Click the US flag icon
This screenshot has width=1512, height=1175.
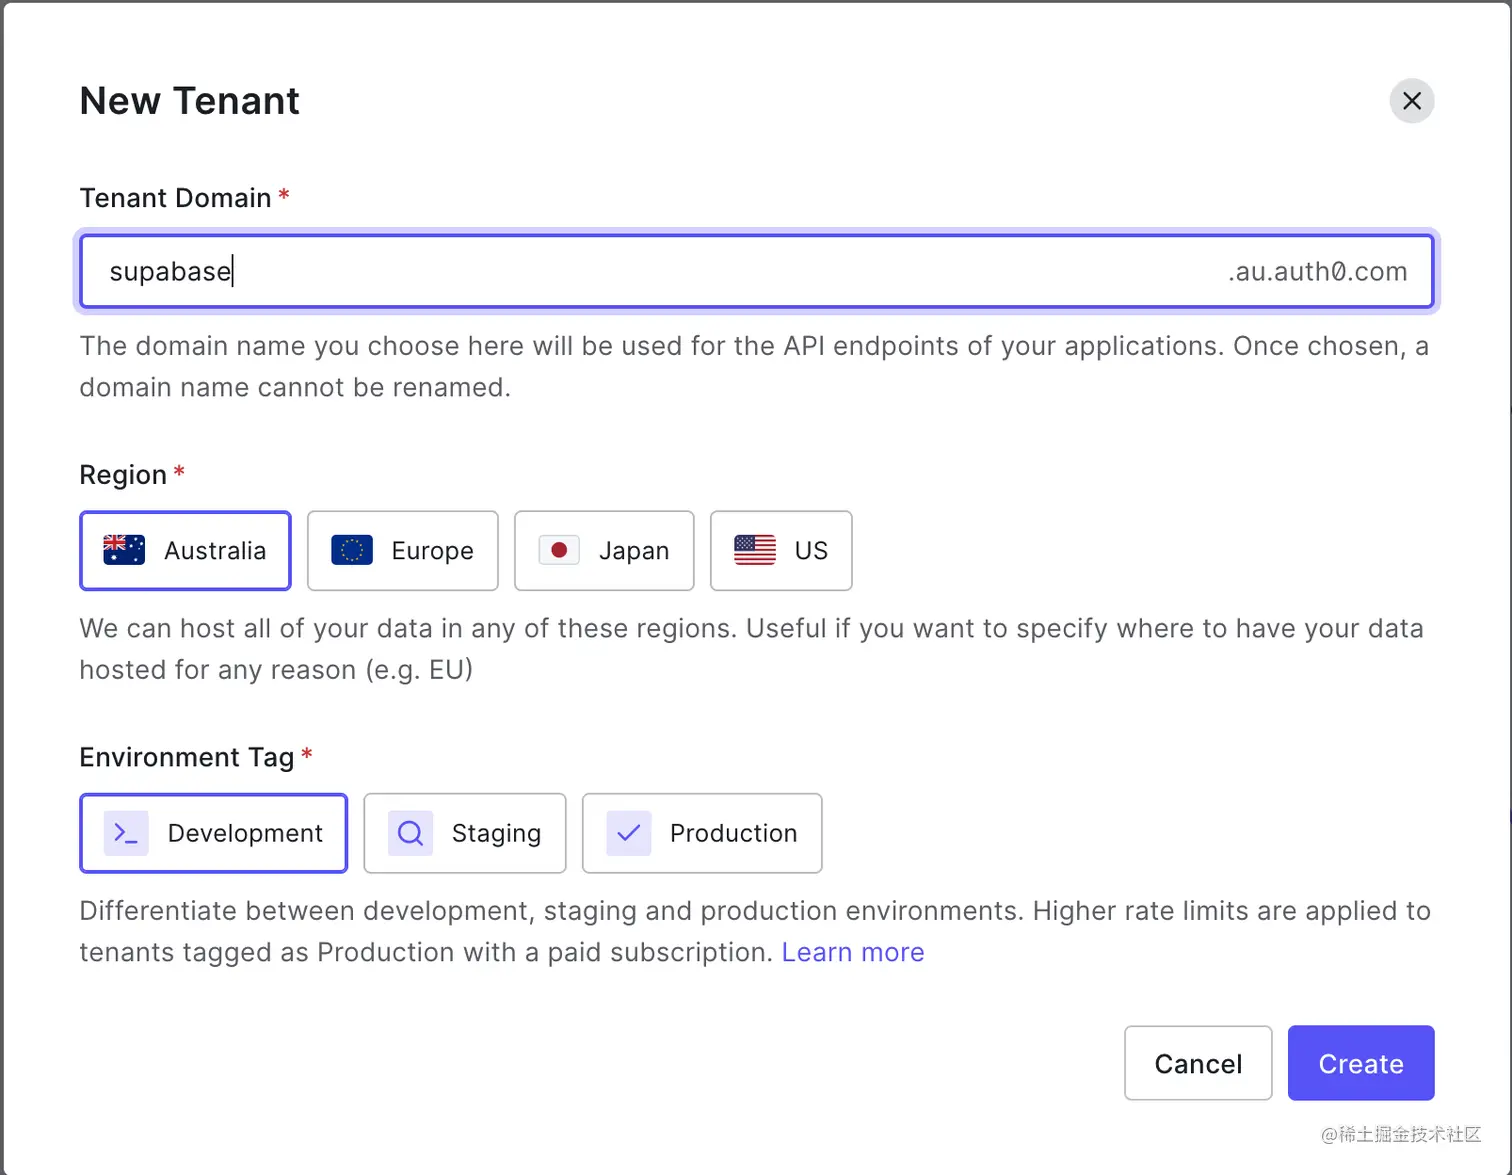(755, 550)
